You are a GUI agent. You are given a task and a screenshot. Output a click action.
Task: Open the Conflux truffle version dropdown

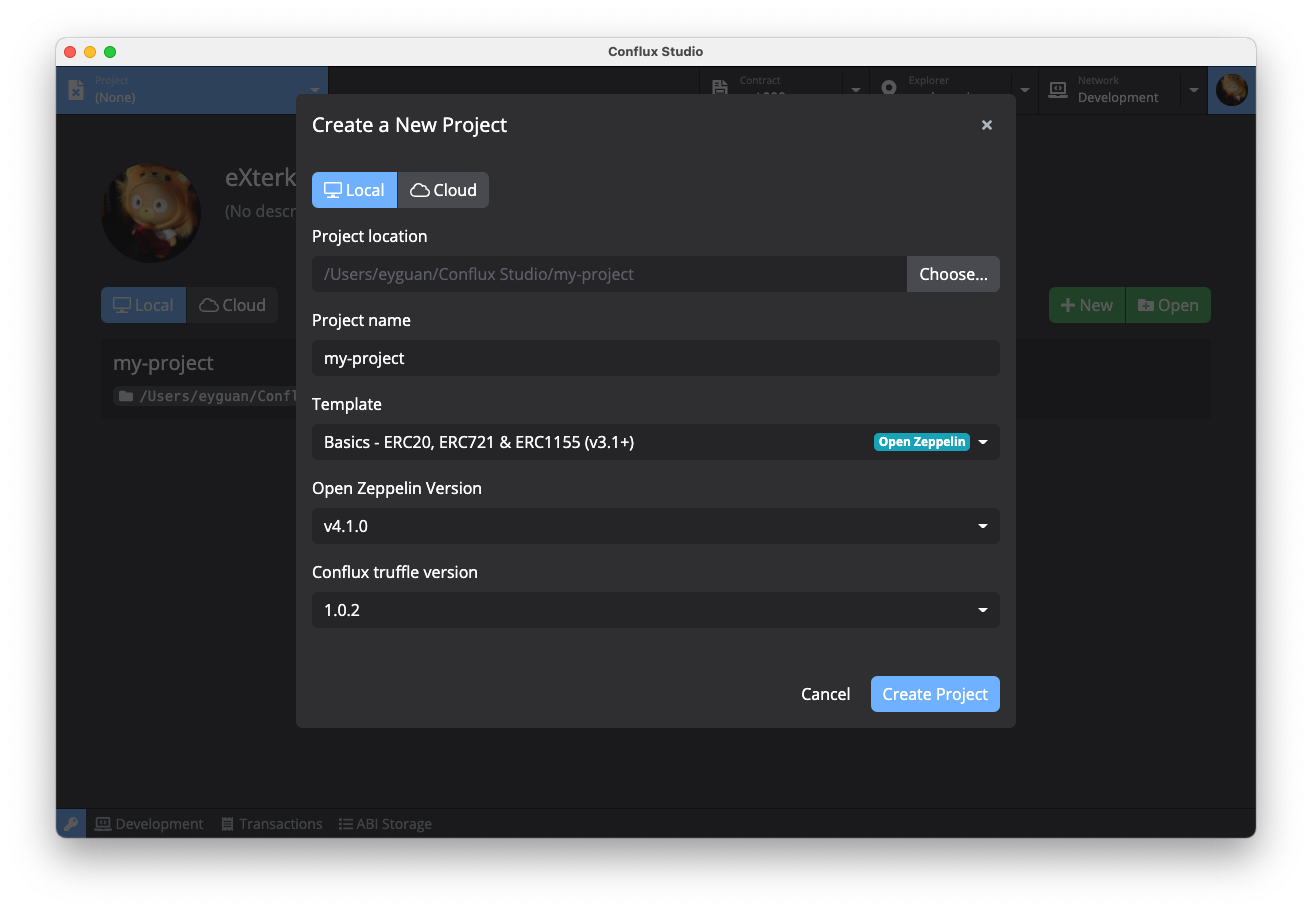(656, 610)
